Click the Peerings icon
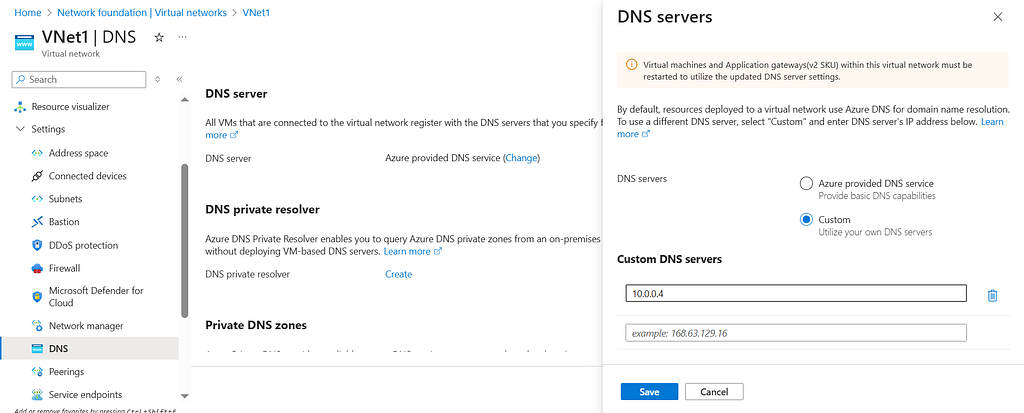1024x413 pixels. point(37,371)
